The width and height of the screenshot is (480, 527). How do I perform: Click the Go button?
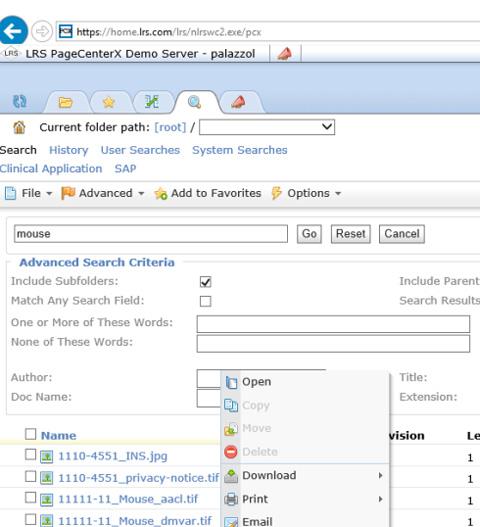pyautogui.click(x=309, y=234)
